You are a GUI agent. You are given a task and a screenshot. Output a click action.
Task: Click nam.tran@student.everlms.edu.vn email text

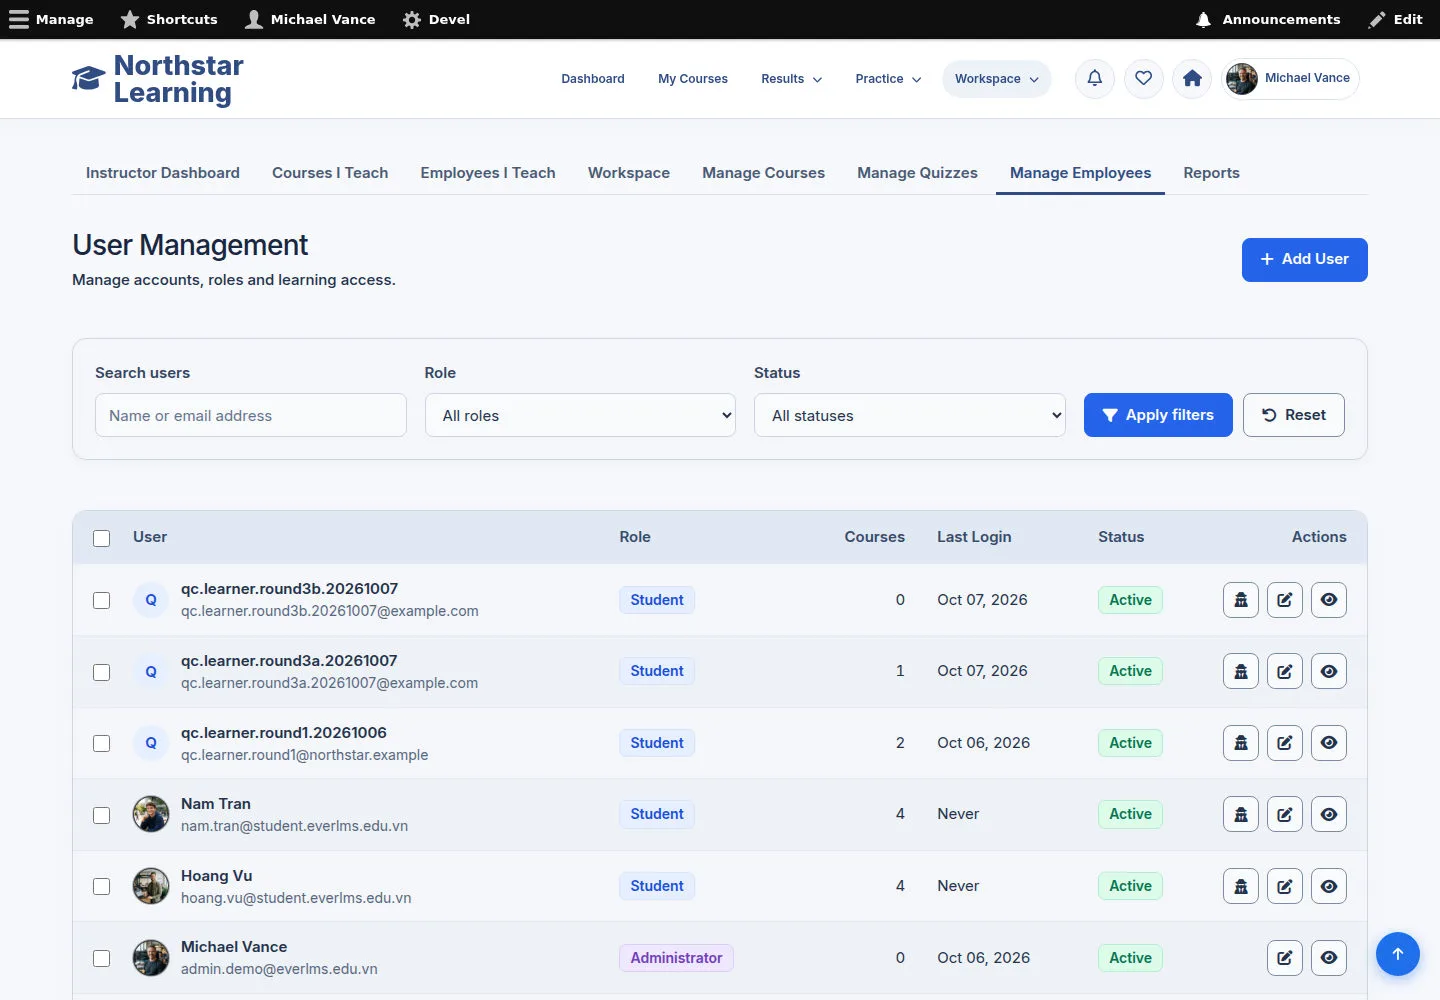point(294,826)
